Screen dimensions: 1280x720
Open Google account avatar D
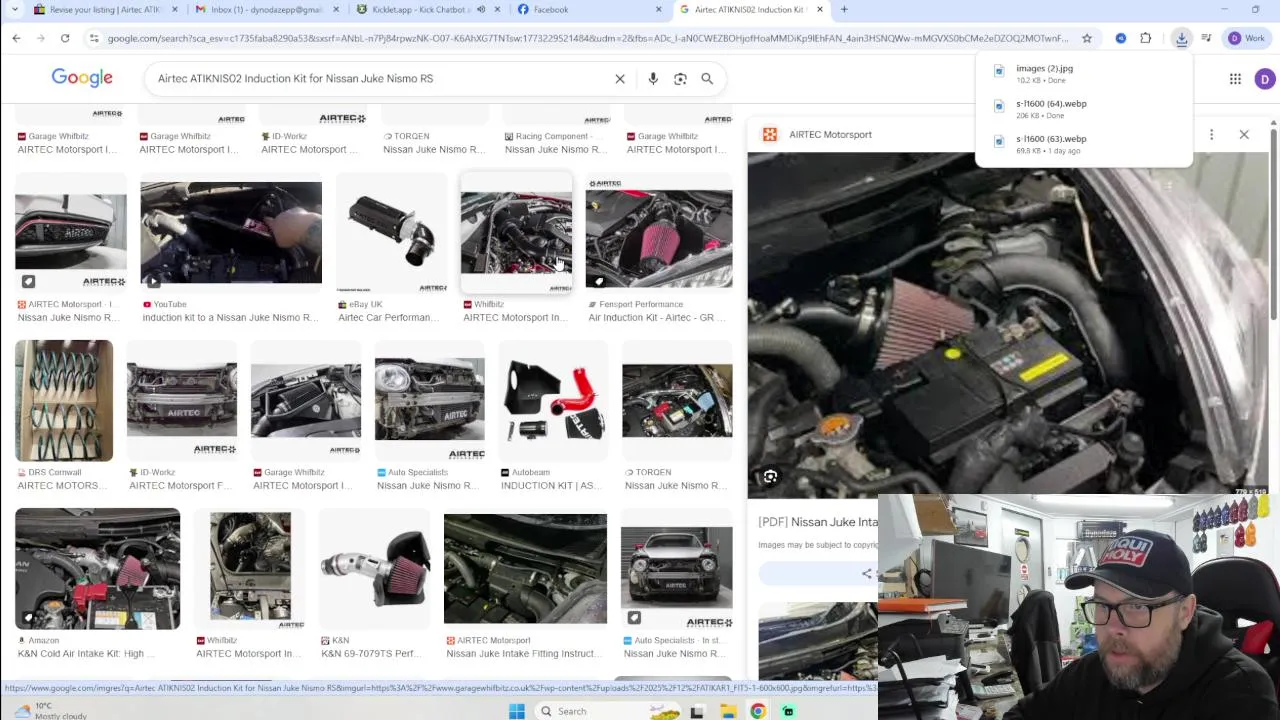tap(1265, 79)
